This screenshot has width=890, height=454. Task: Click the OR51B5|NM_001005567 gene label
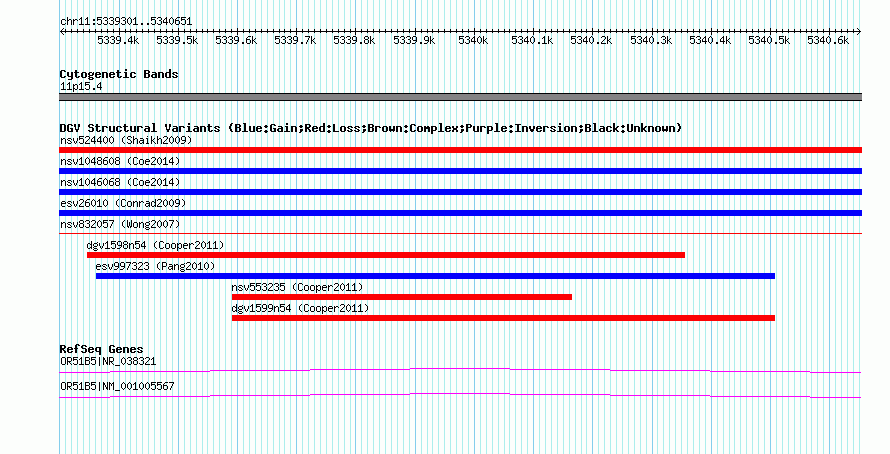[117, 386]
